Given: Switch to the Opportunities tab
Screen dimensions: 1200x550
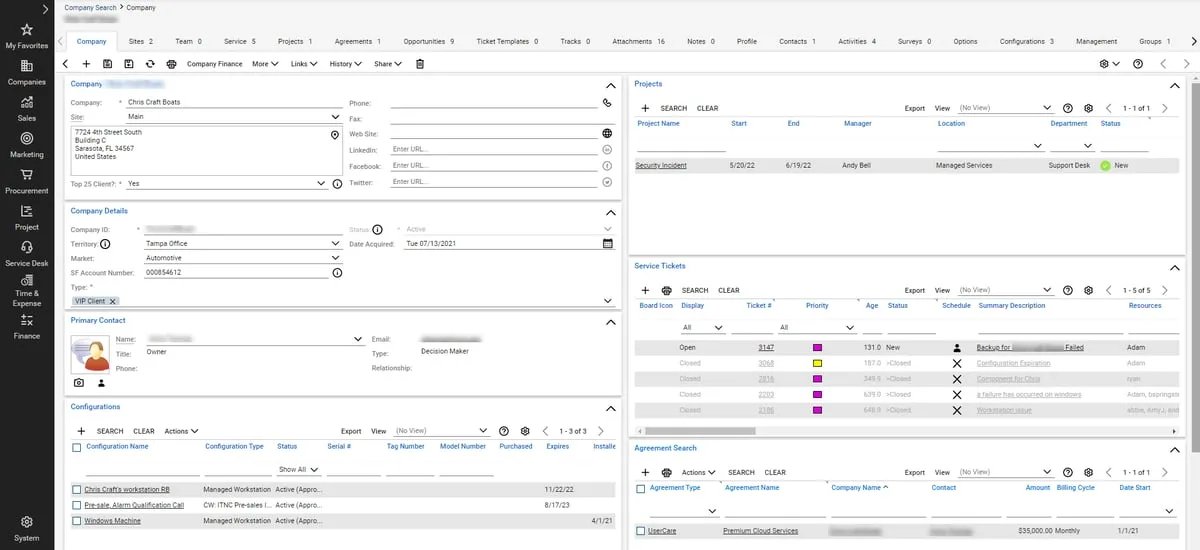Looking at the screenshot, I should [x=429, y=41].
